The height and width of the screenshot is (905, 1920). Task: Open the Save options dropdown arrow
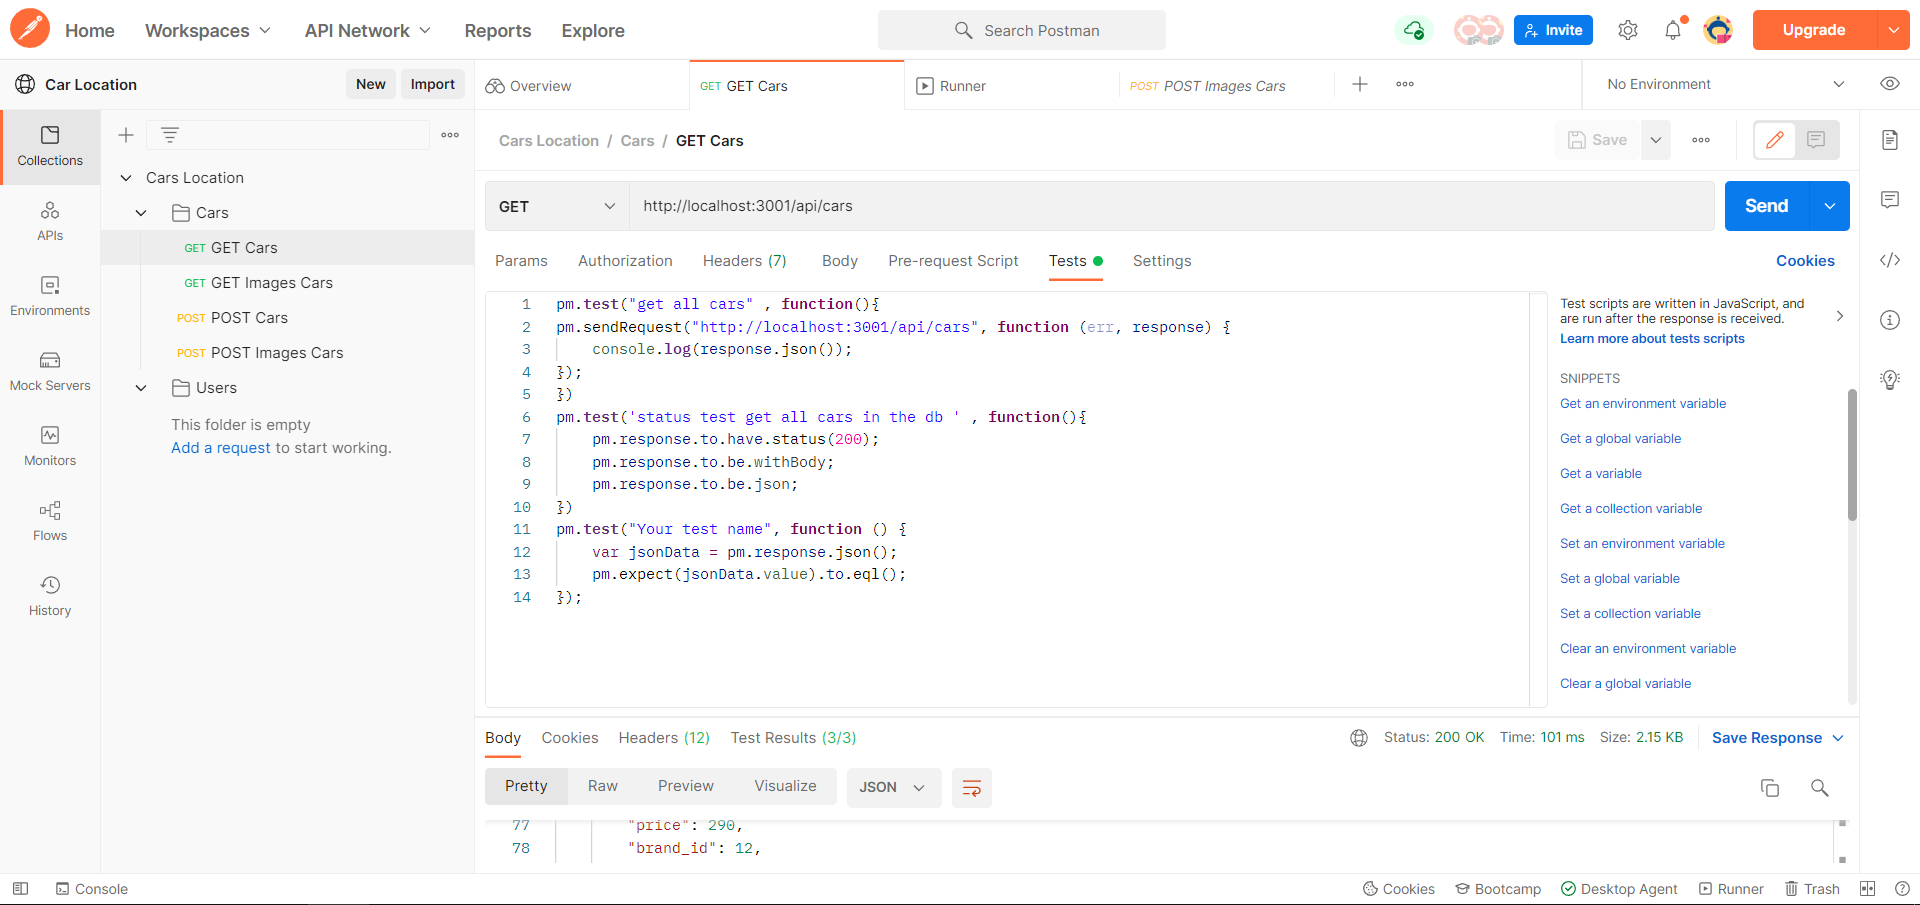[1656, 140]
